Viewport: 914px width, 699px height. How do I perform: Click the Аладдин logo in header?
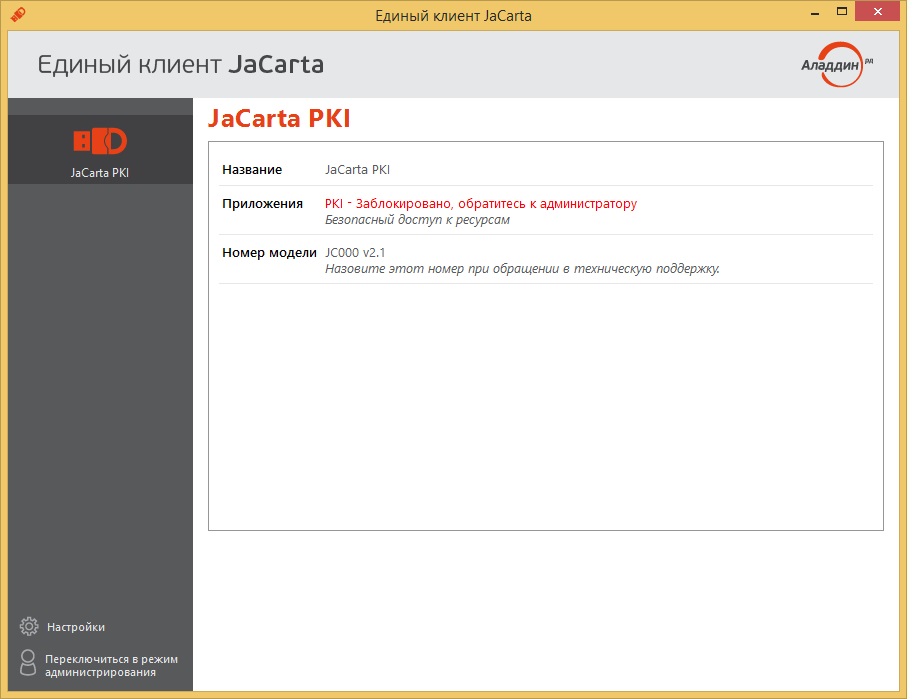pos(836,64)
